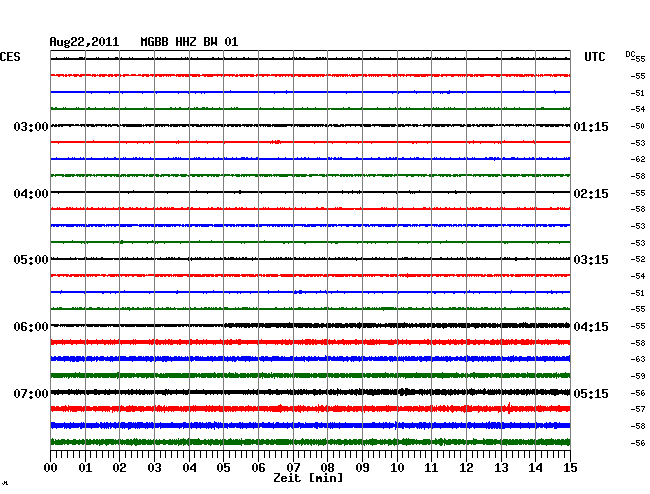This screenshot has width=650, height=494.
Task: Select minute tick label 03
Action: point(154,468)
